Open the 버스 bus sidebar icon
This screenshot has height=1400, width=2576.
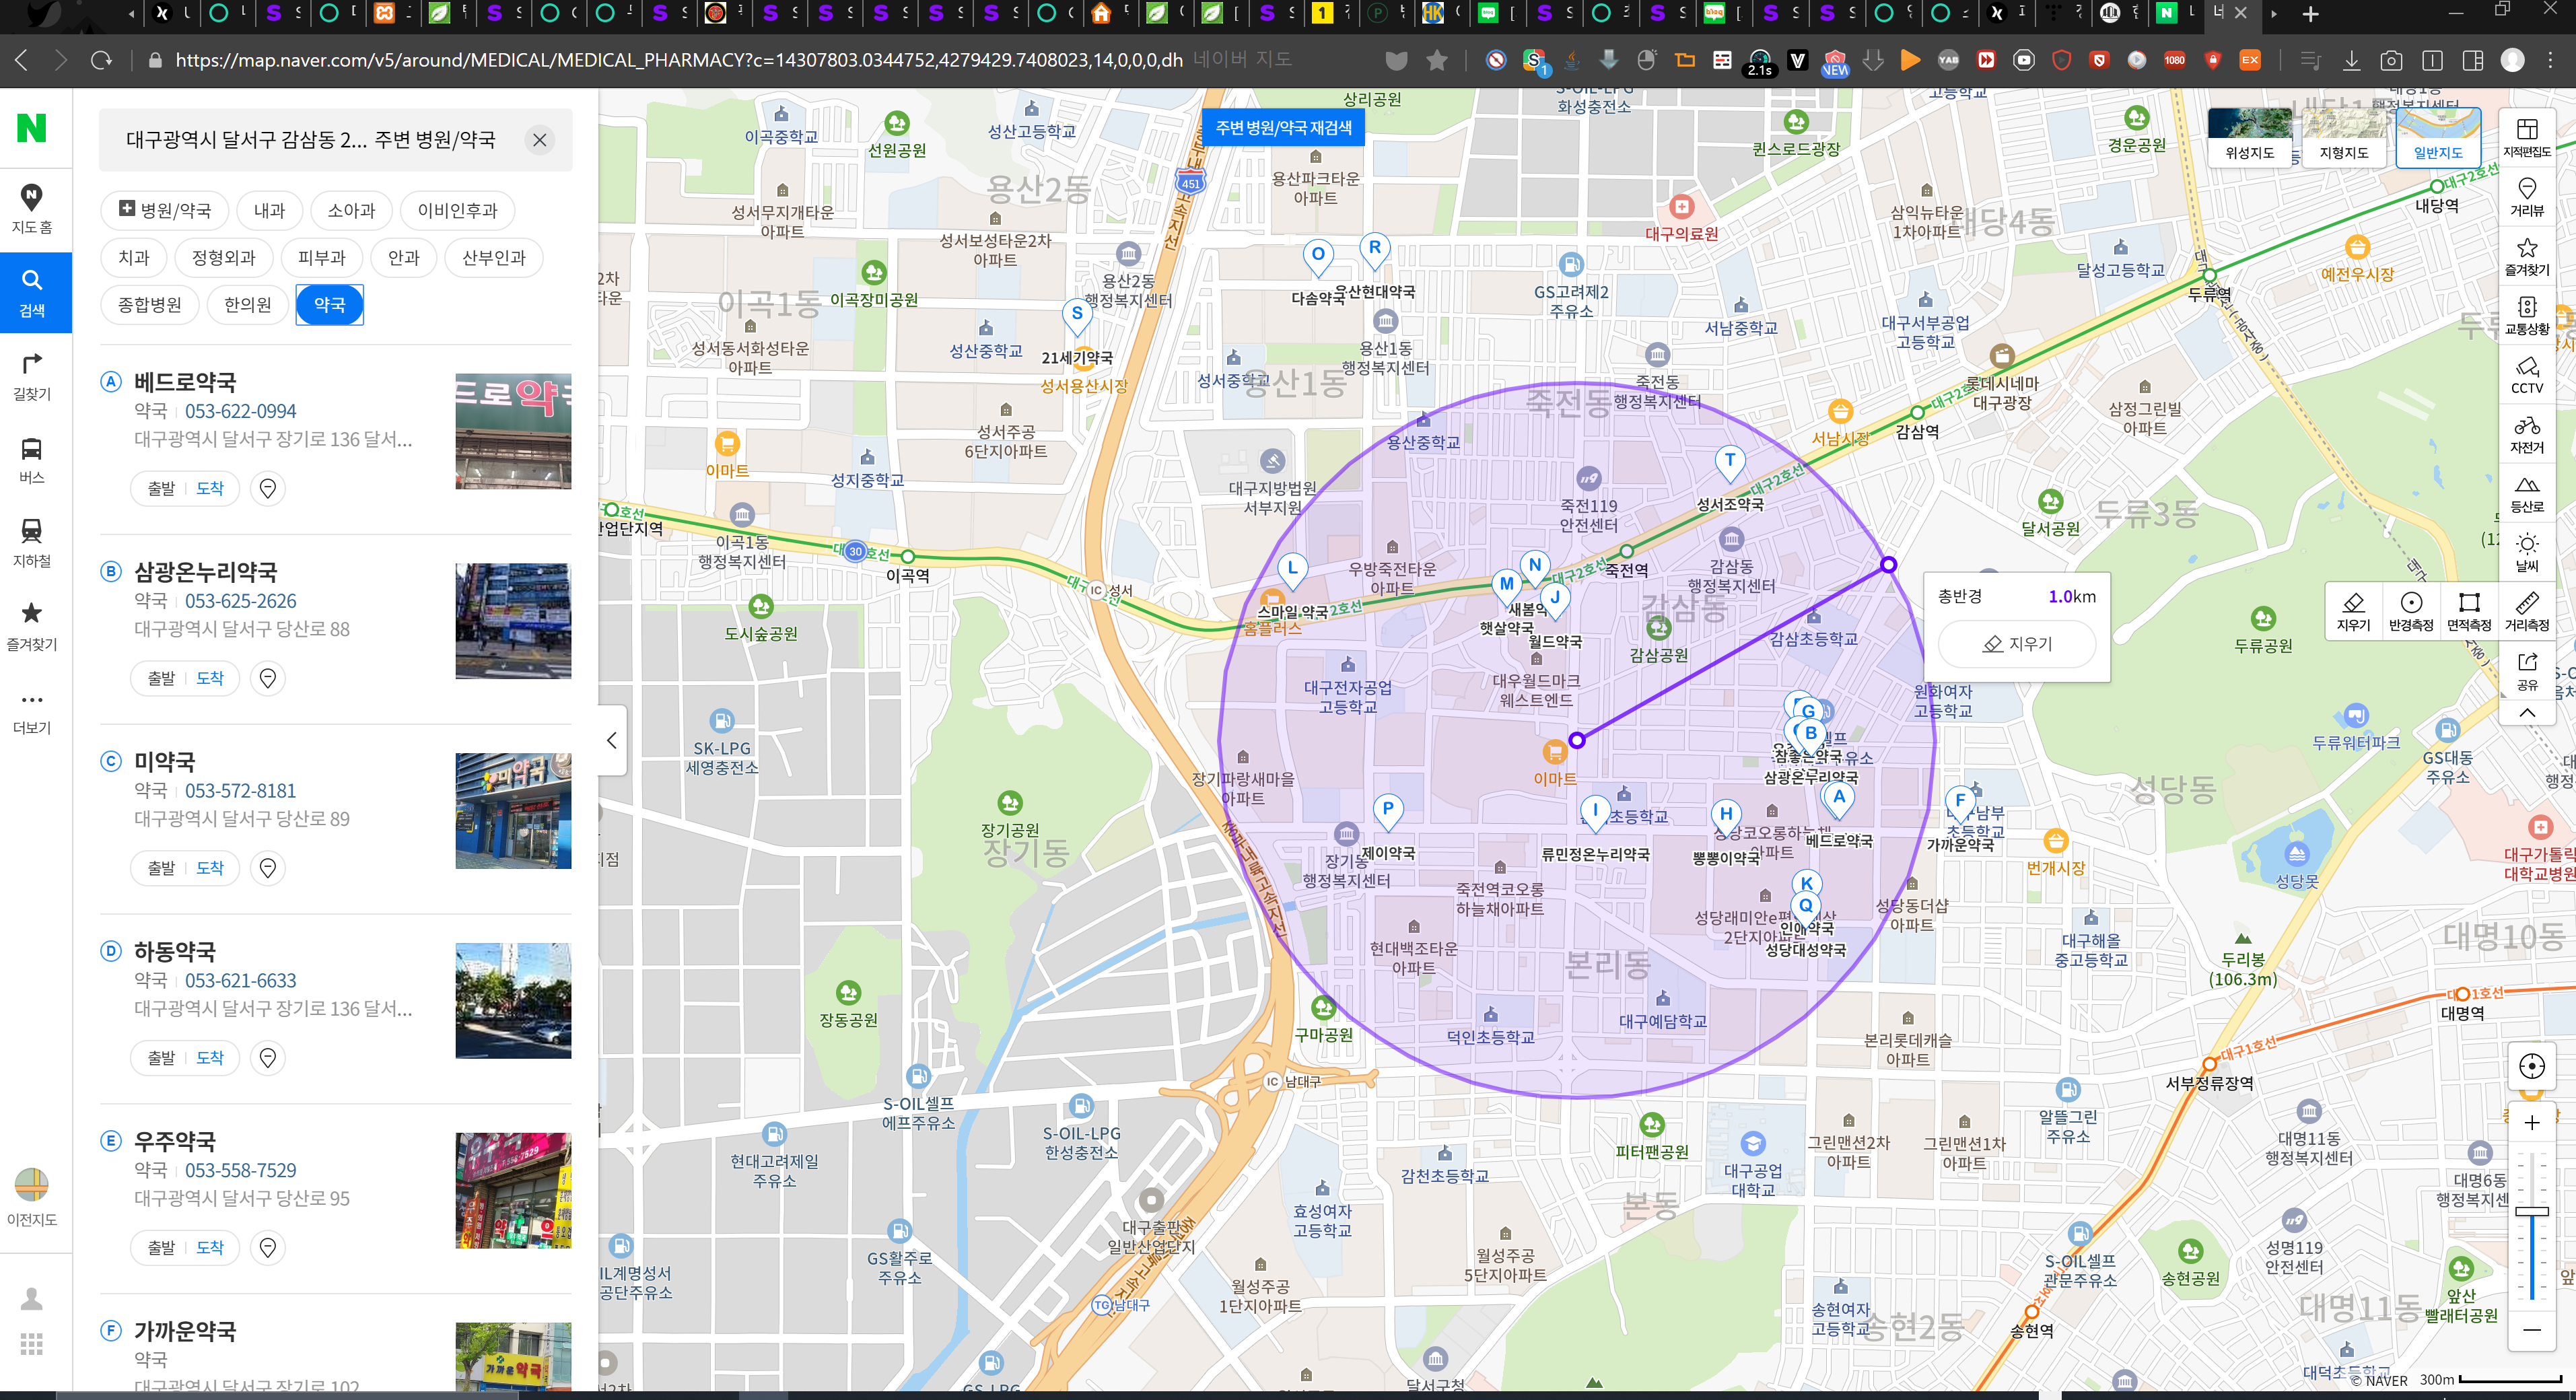[x=32, y=461]
